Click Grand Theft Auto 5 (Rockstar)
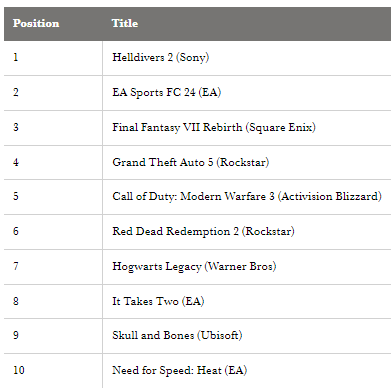 point(191,162)
